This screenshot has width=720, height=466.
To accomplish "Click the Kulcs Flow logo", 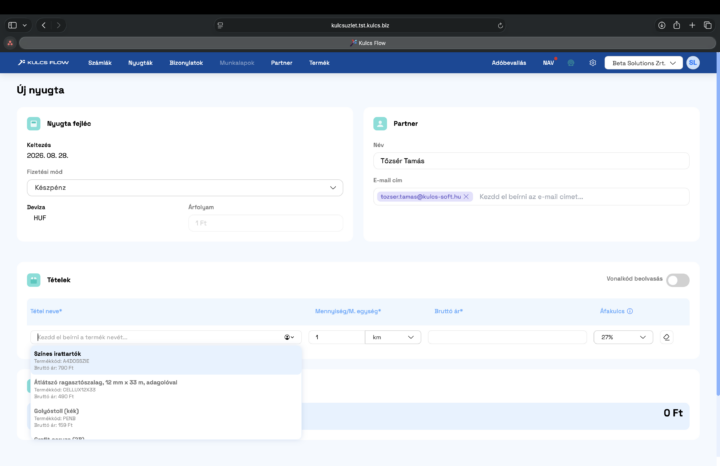I will [43, 62].
